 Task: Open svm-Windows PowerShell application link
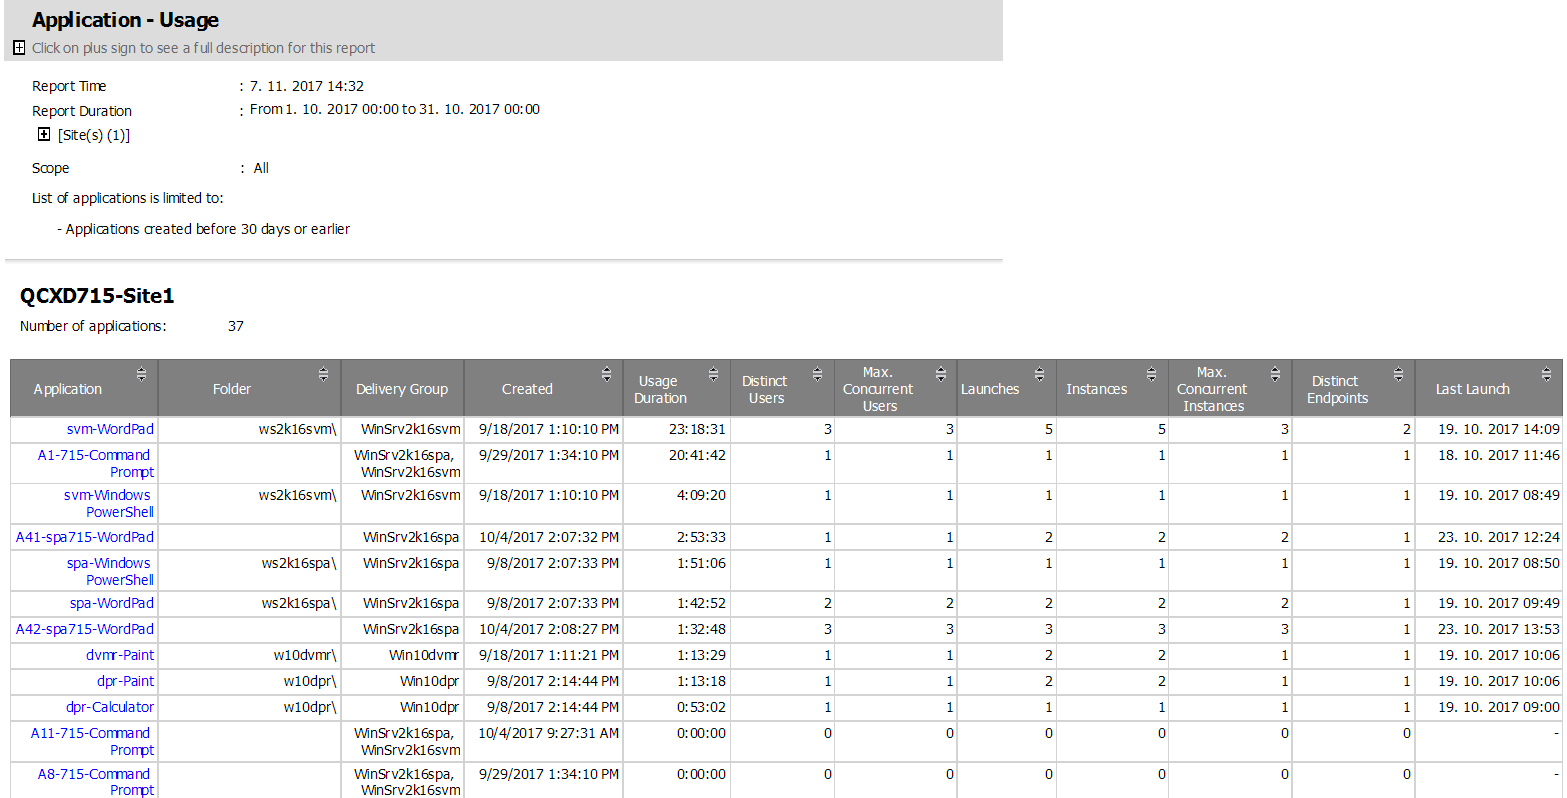click(109, 503)
